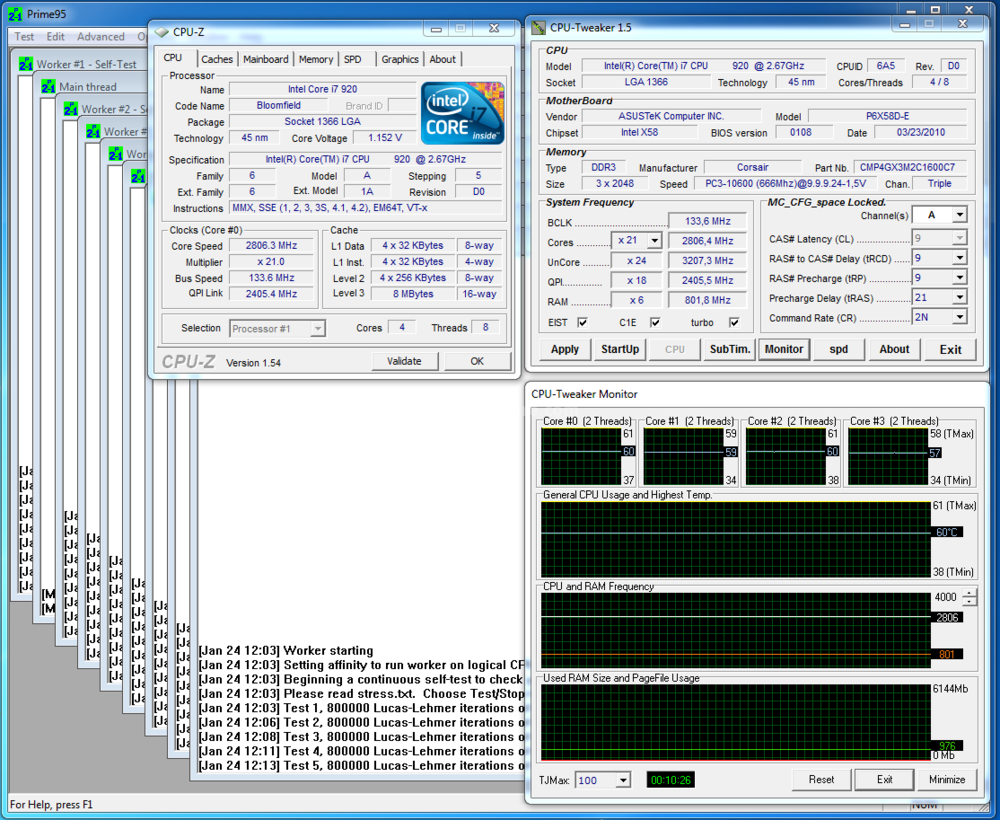Click the Test 5 Lucas-Lehmer log line
1000x820 pixels.
click(361, 766)
